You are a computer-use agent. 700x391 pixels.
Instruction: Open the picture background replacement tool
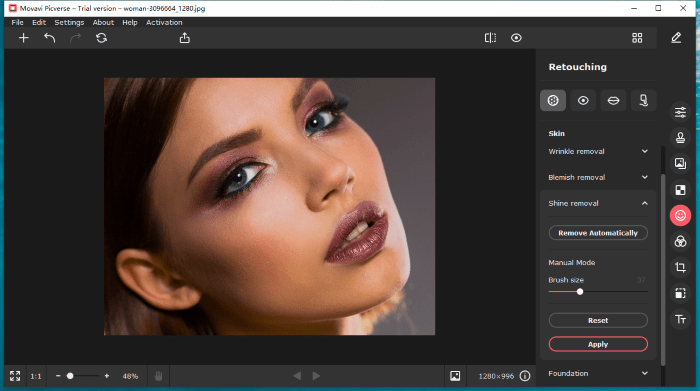[680, 164]
